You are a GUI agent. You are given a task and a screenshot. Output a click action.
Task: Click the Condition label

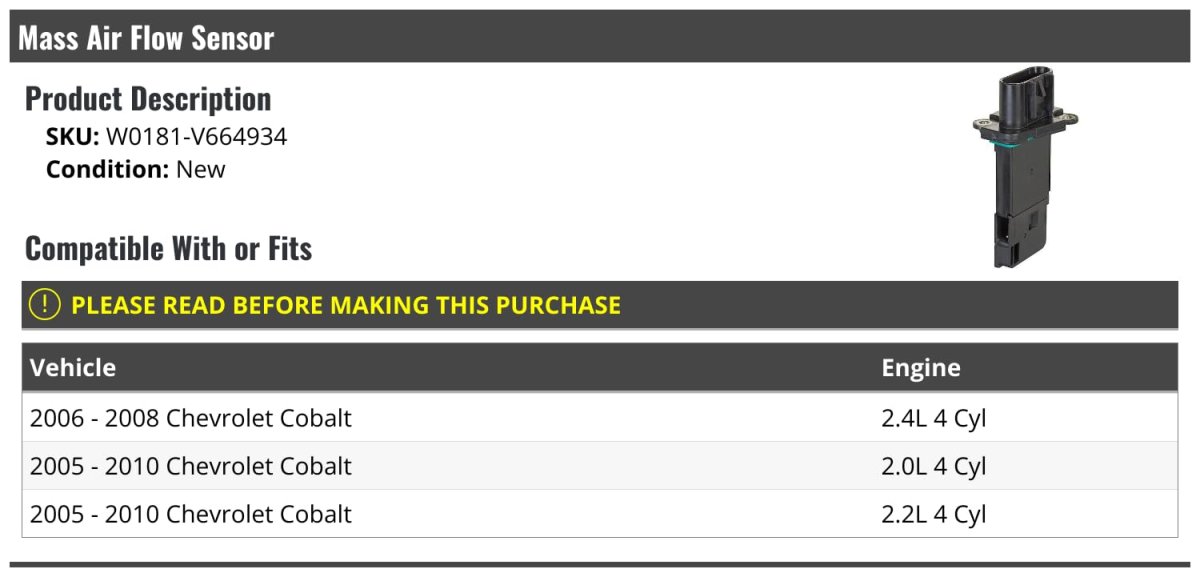[x=107, y=169]
